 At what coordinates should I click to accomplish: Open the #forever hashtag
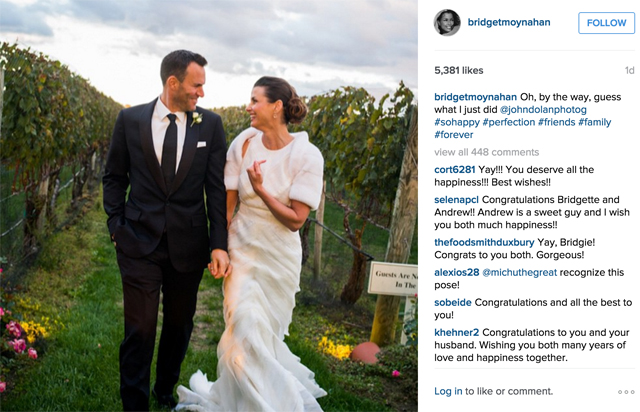pyautogui.click(x=453, y=135)
